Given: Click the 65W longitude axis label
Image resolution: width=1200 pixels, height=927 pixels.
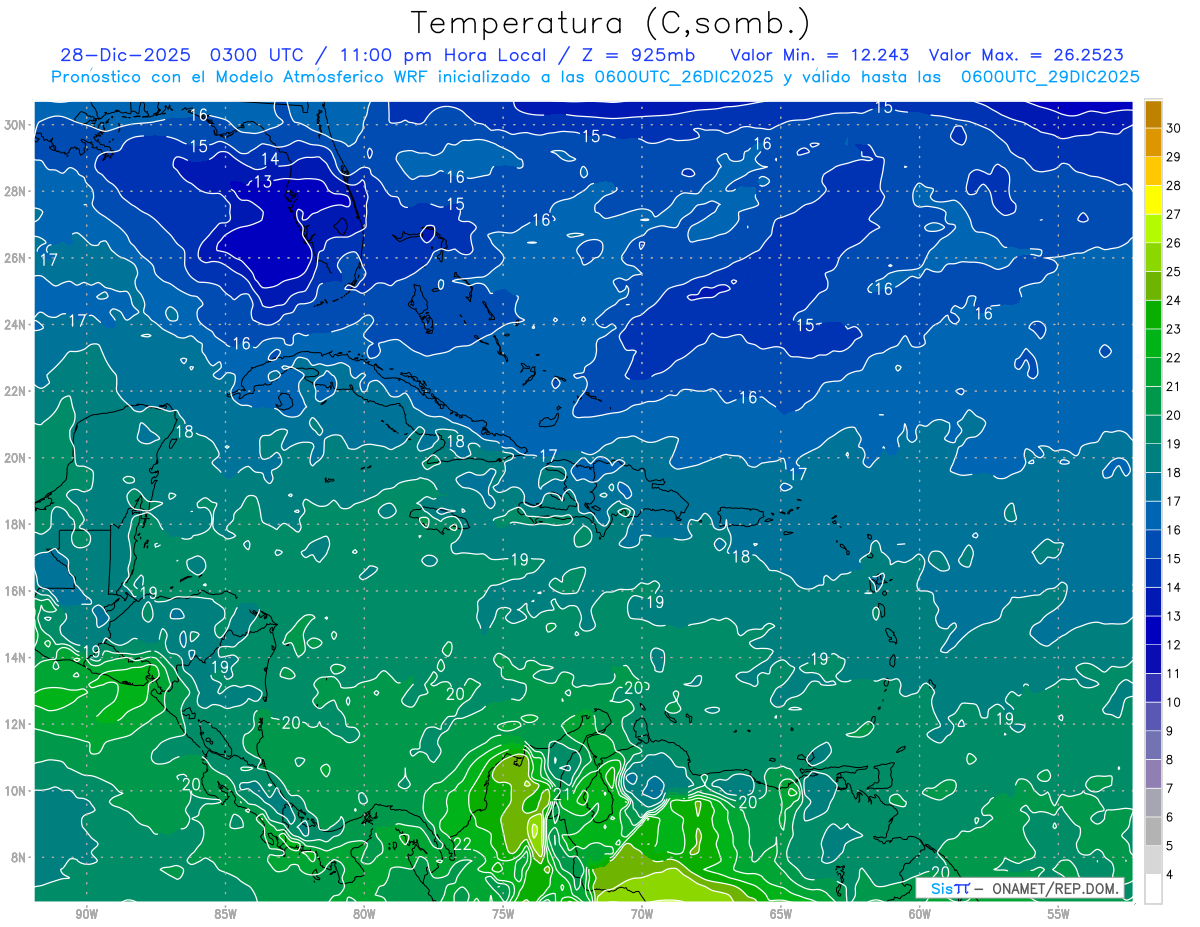Looking at the screenshot, I should point(781,914).
